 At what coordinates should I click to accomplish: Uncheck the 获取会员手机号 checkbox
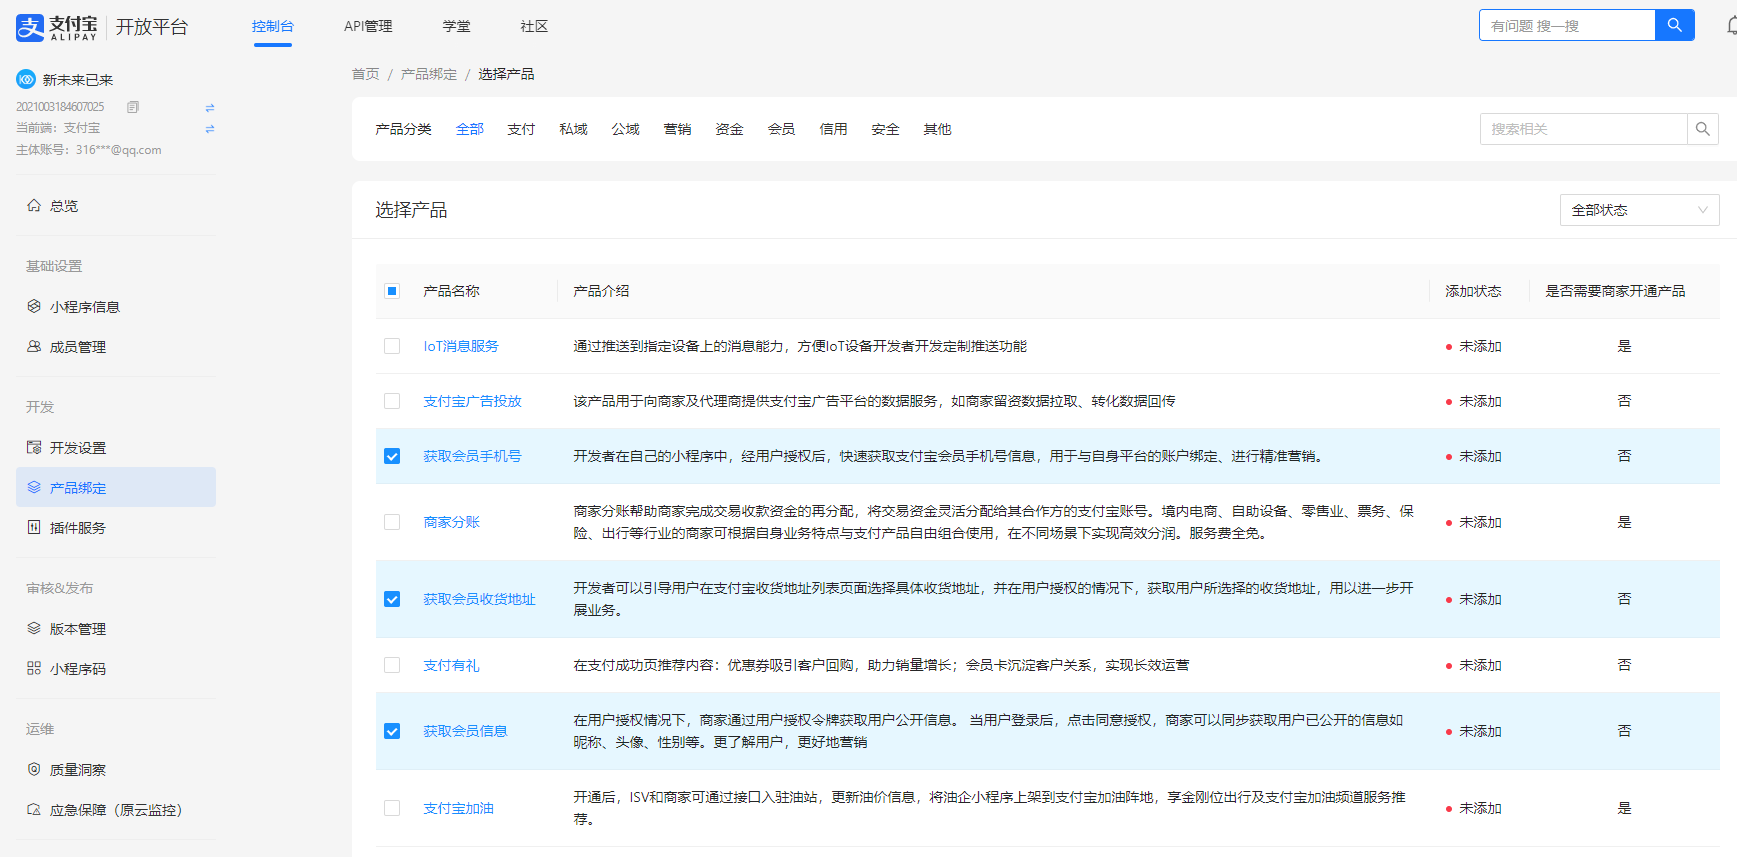point(392,456)
